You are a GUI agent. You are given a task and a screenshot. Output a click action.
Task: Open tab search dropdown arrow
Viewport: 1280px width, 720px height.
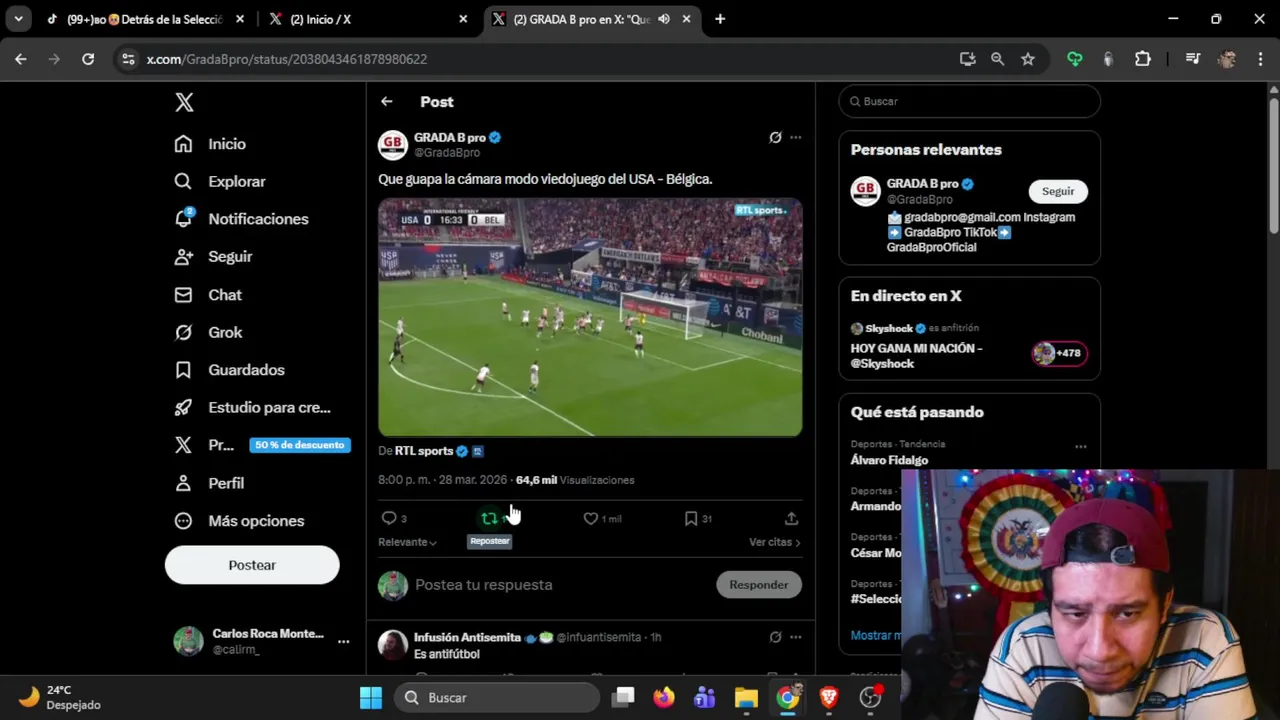(18, 19)
